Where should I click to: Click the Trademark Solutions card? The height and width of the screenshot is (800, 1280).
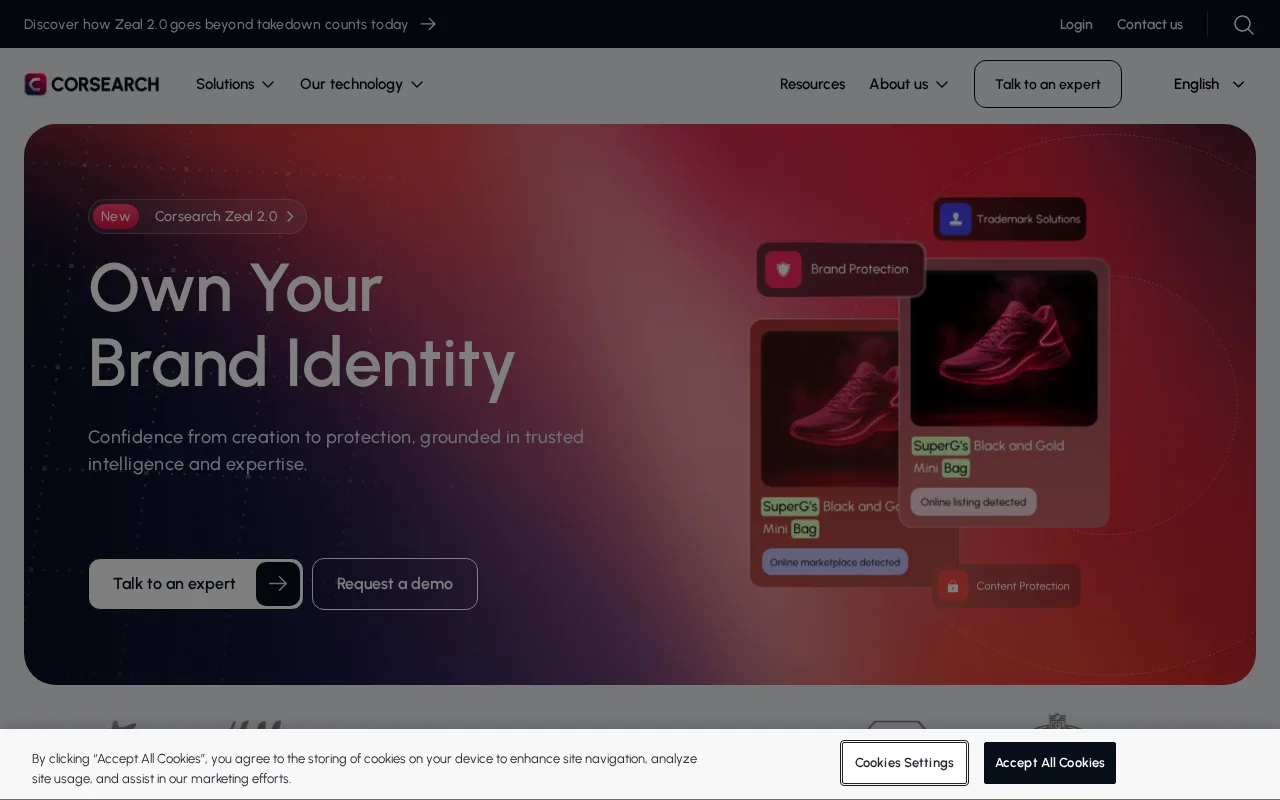point(1010,219)
